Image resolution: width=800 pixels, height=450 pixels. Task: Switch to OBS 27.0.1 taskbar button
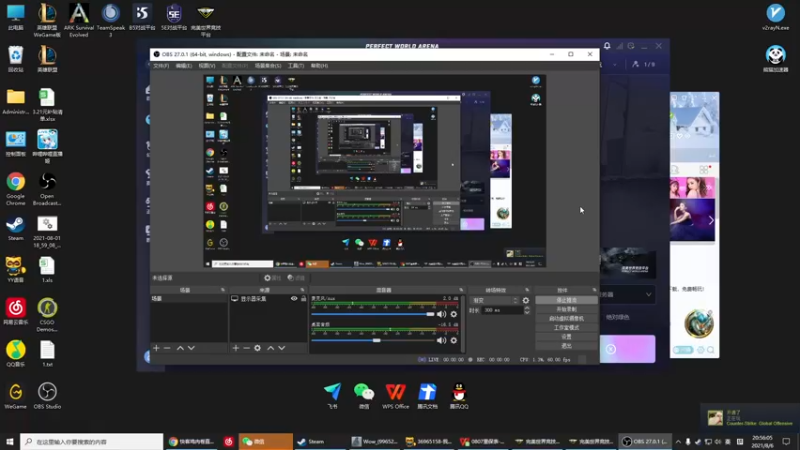click(x=645, y=442)
